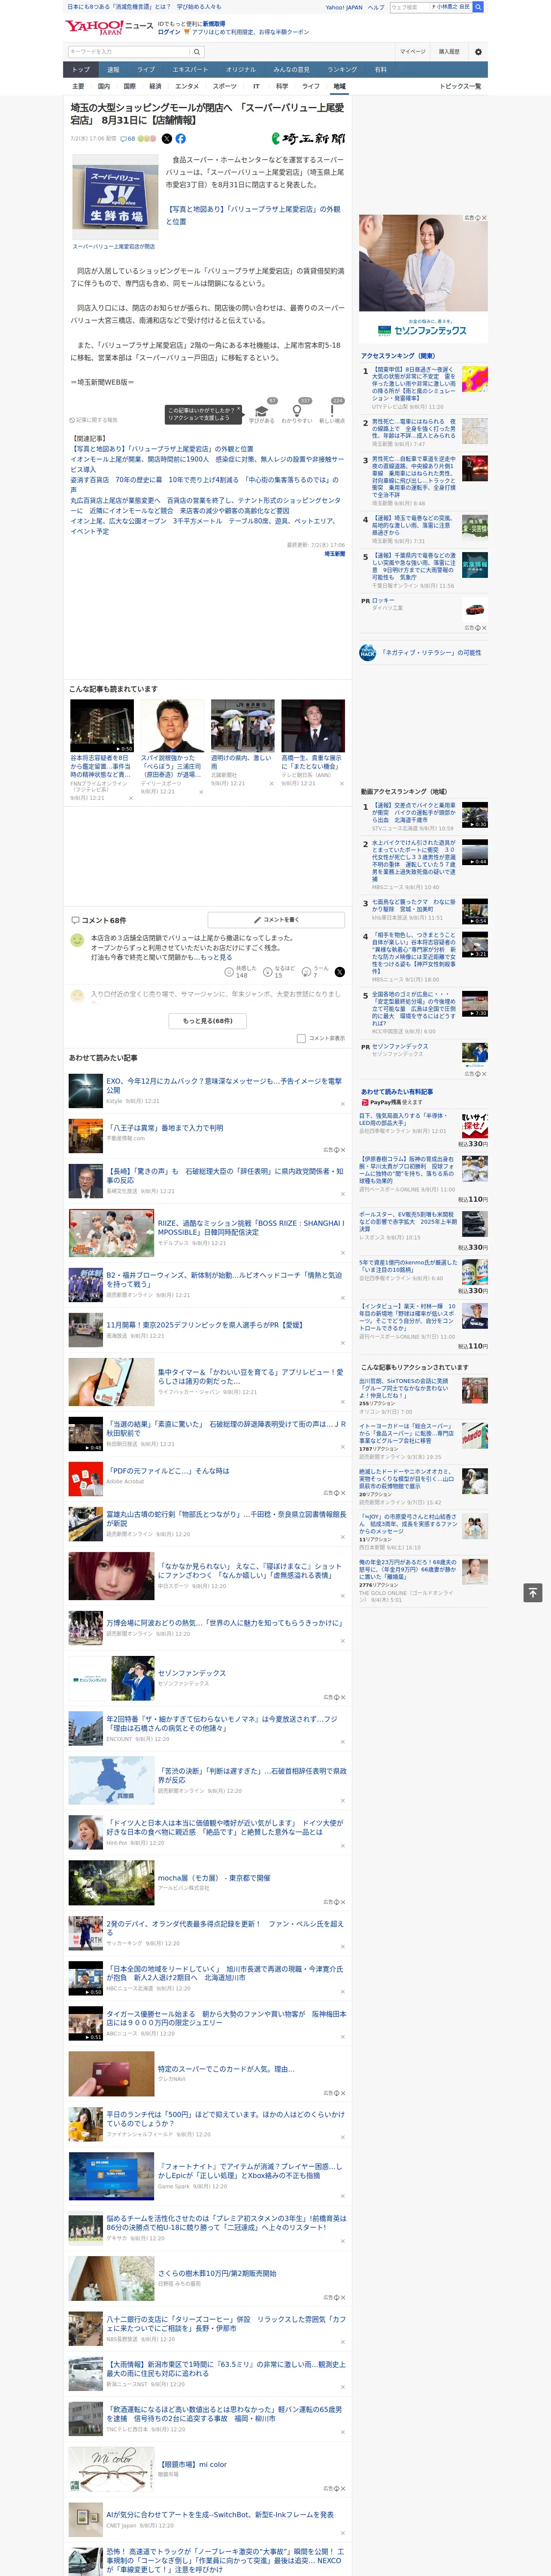Click the 埼玉新聞 publisher logo
The width and height of the screenshot is (551, 2576).
(308, 139)
